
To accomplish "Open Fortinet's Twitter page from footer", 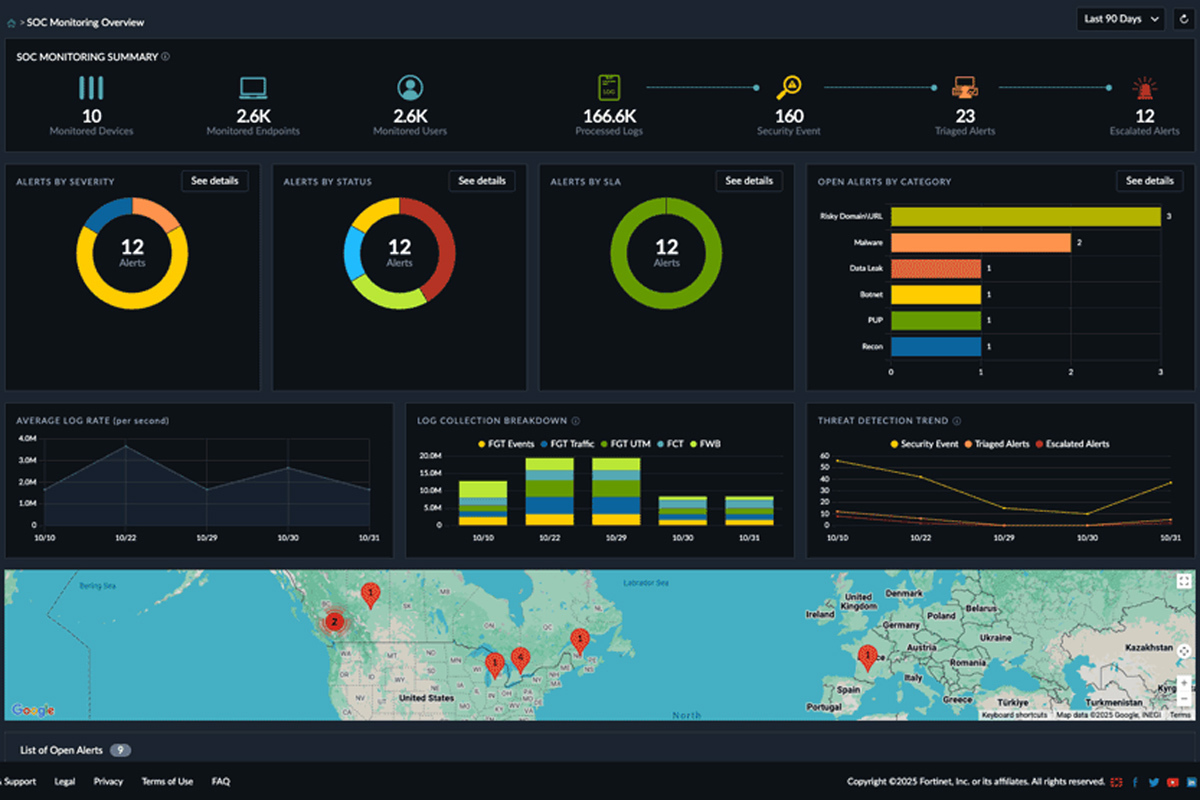I will (x=1153, y=782).
